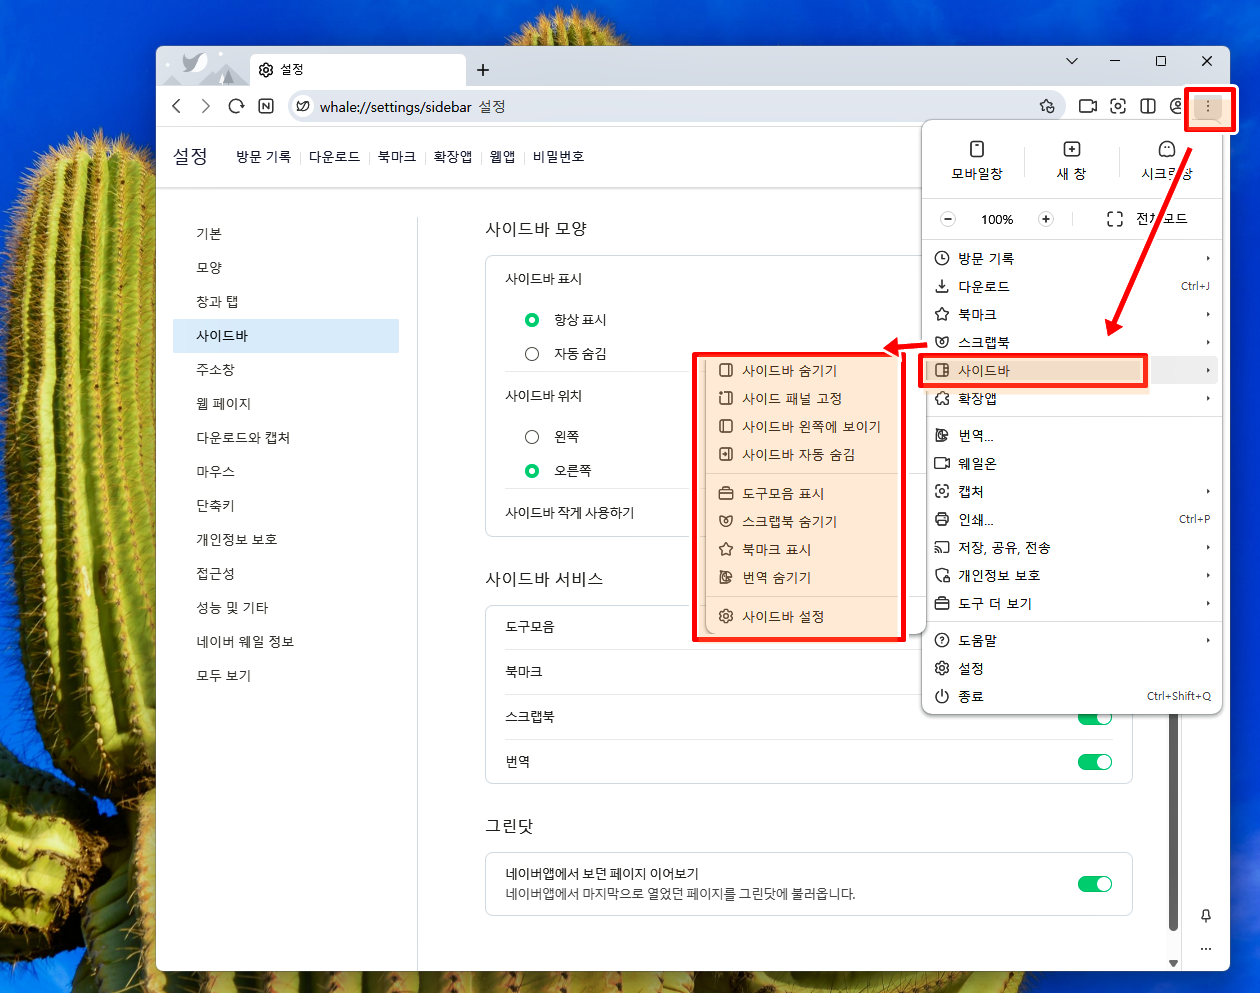Open 사이드바 submenu in main menu
The height and width of the screenshot is (993, 1260).
(1072, 370)
